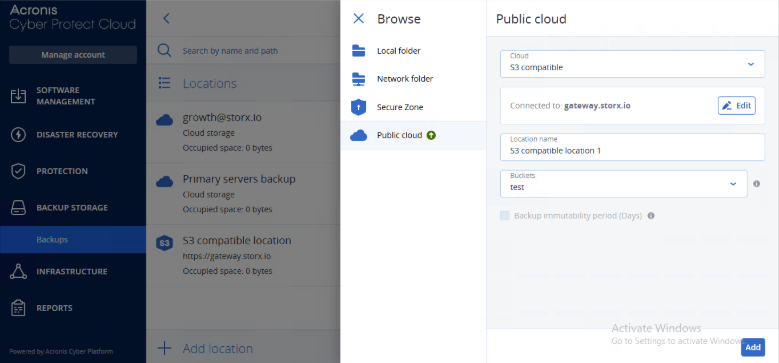779x363 pixels.
Task: Open Backup Storage section
Action: [x=73, y=208]
